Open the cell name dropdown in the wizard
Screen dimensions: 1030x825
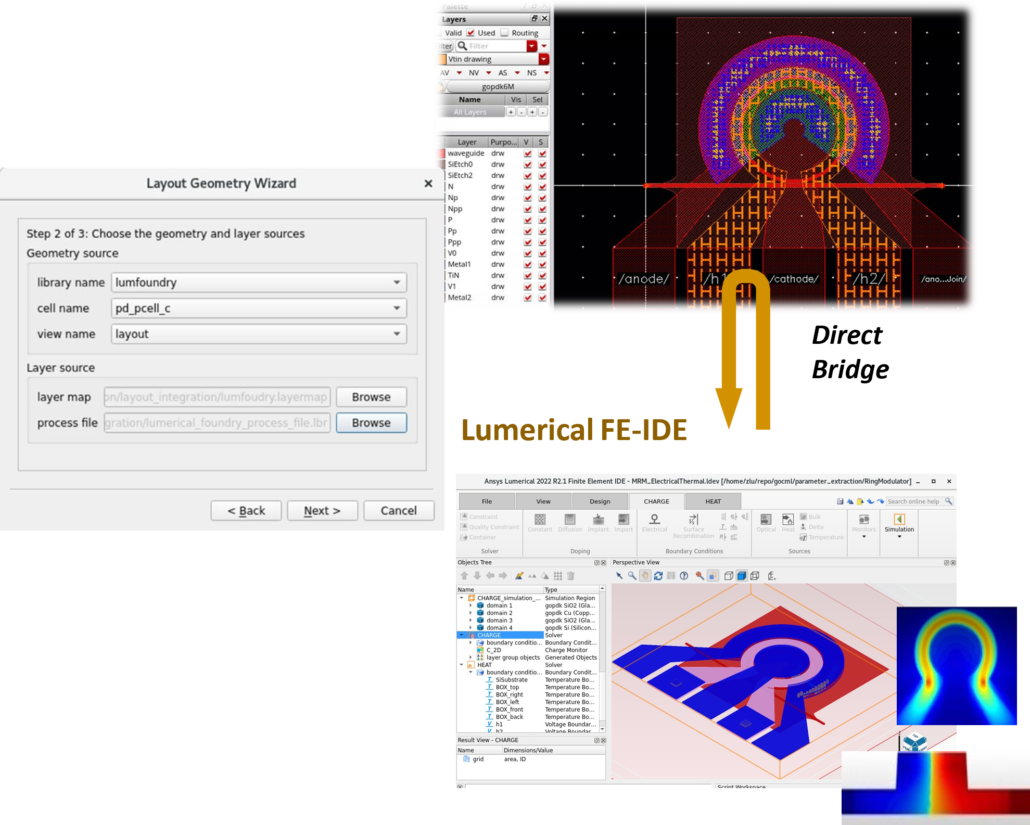[396, 309]
